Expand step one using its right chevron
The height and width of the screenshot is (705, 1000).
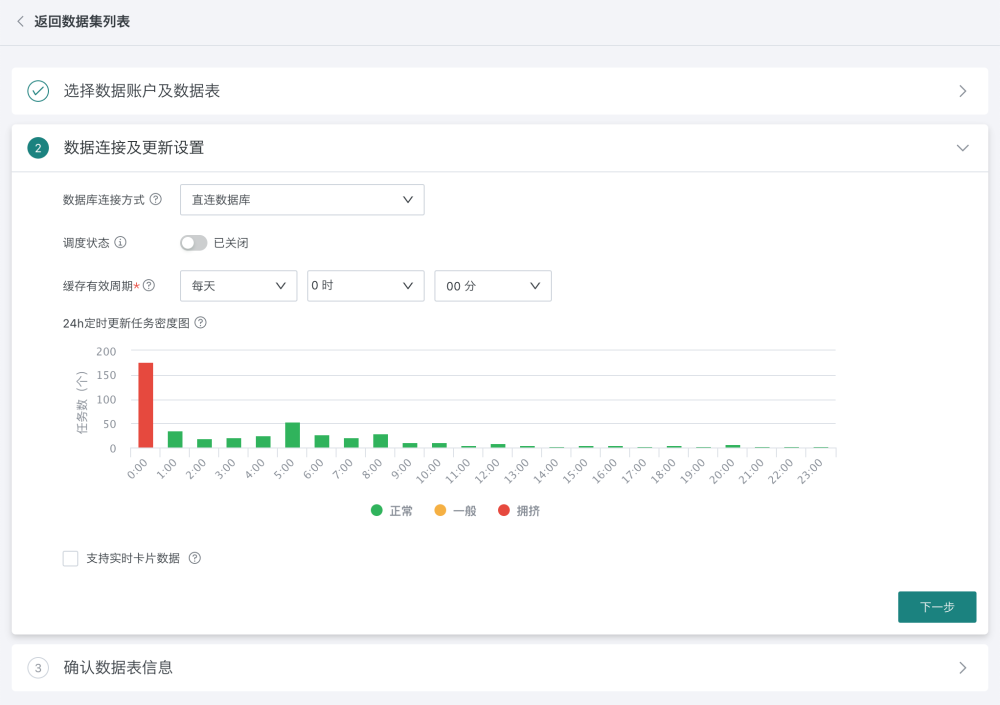963,91
